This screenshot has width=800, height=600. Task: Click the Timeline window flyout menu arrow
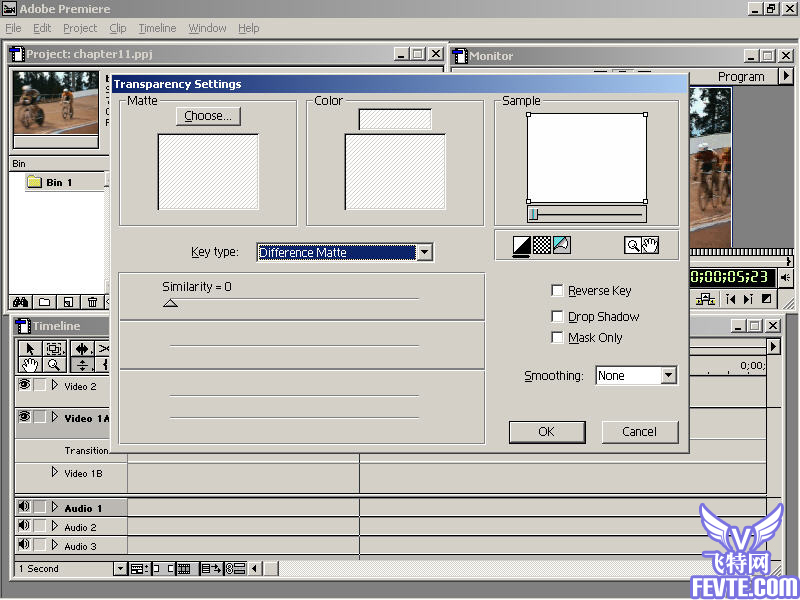[x=773, y=346]
